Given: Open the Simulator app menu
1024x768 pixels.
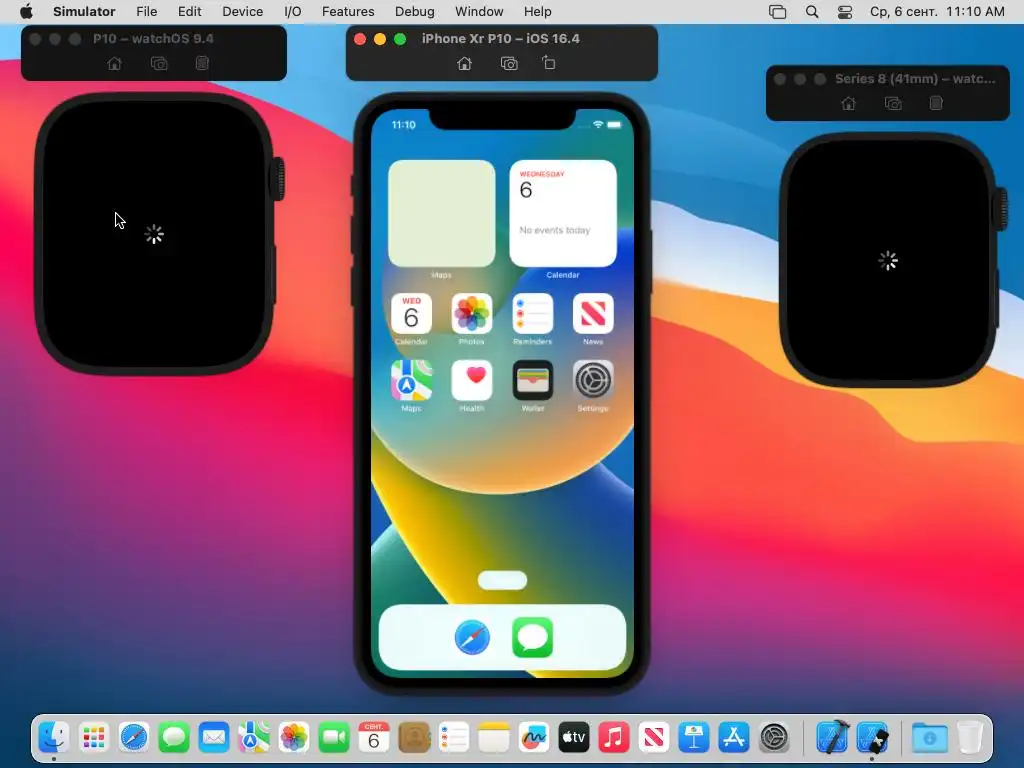Looking at the screenshot, I should click(x=84, y=12).
